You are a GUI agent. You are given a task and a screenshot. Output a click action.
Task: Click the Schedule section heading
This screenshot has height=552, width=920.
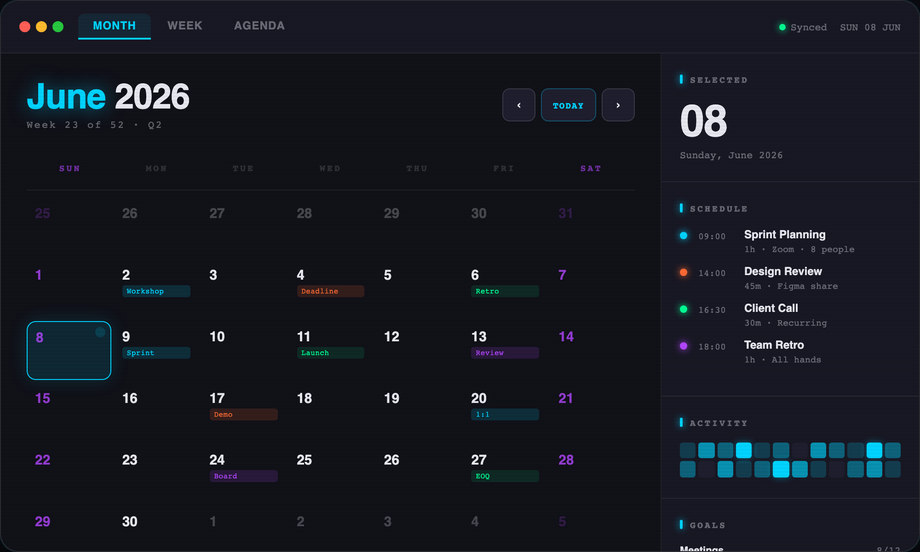(x=719, y=209)
